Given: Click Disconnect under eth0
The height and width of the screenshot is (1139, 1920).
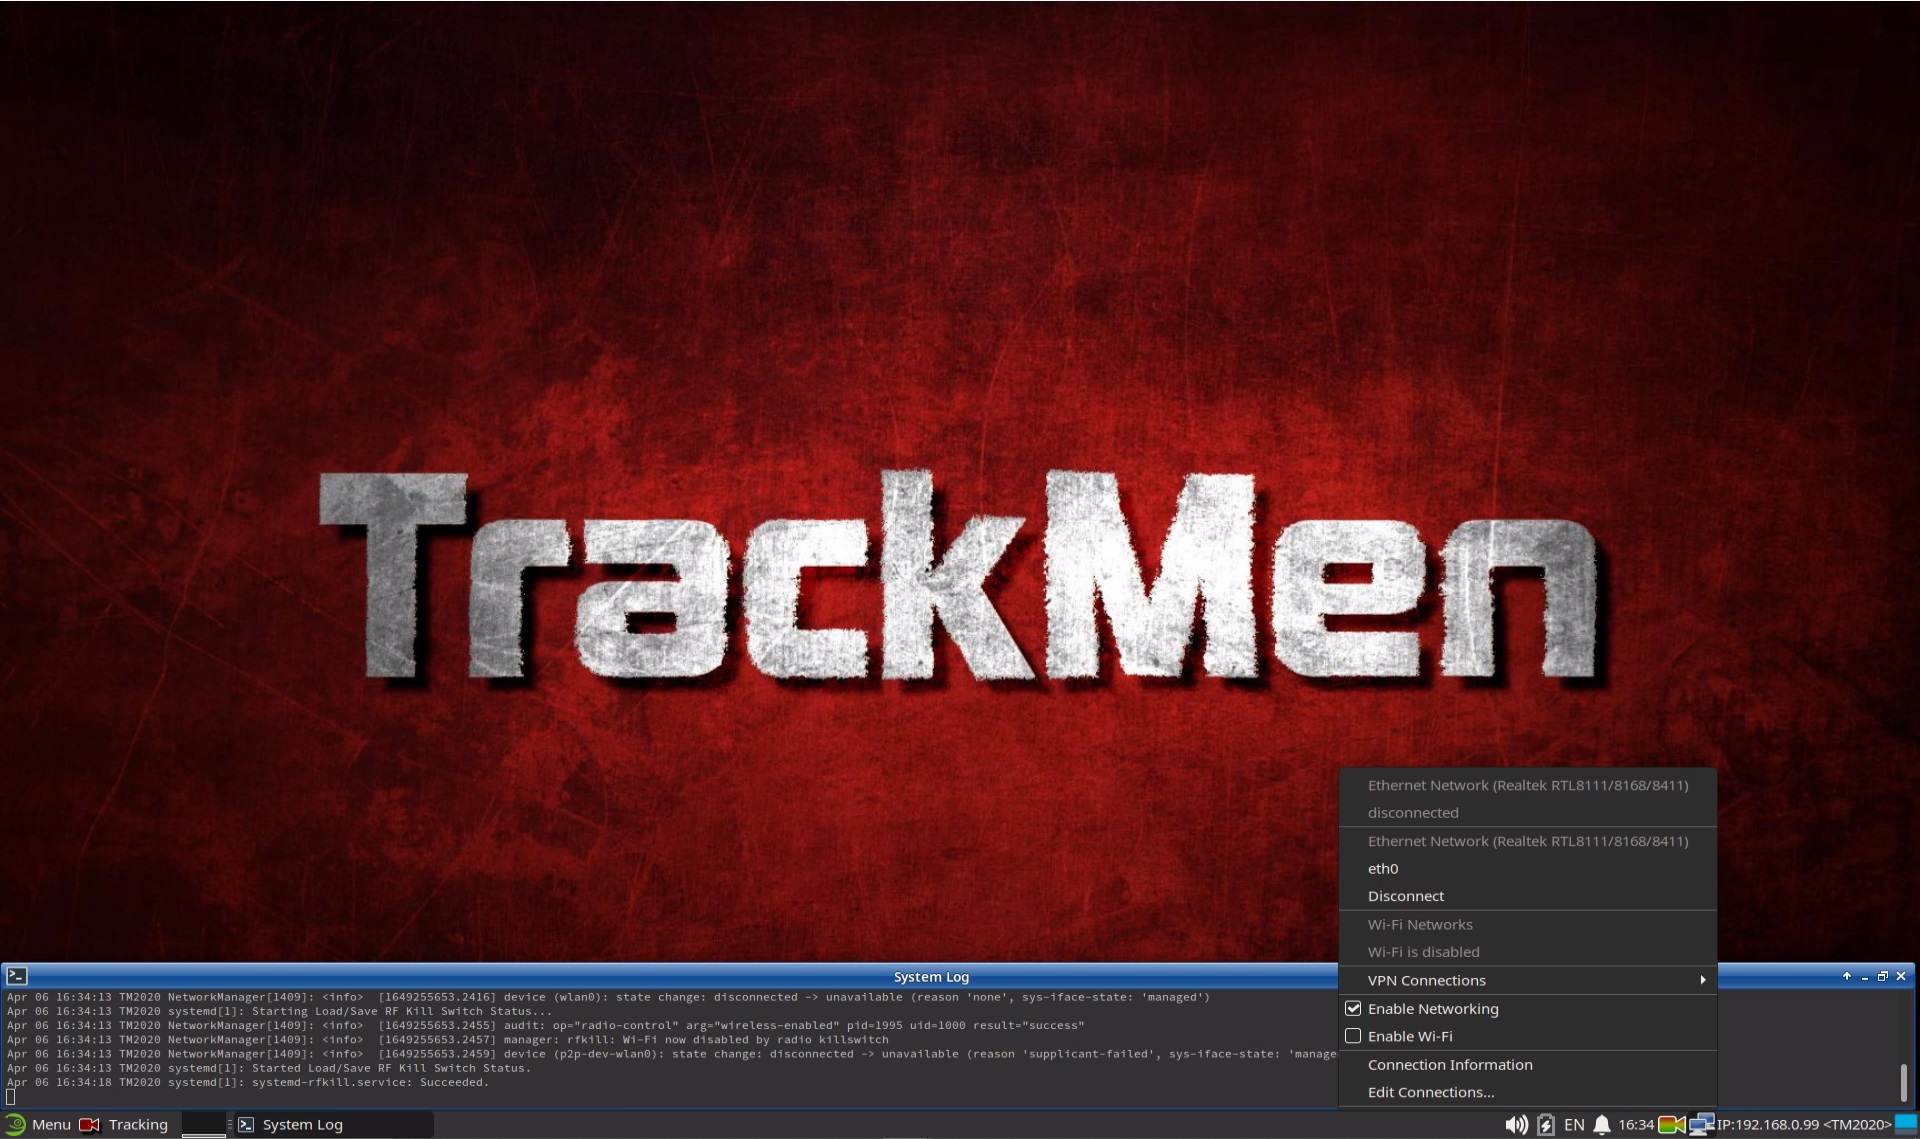Looking at the screenshot, I should pos(1405,896).
